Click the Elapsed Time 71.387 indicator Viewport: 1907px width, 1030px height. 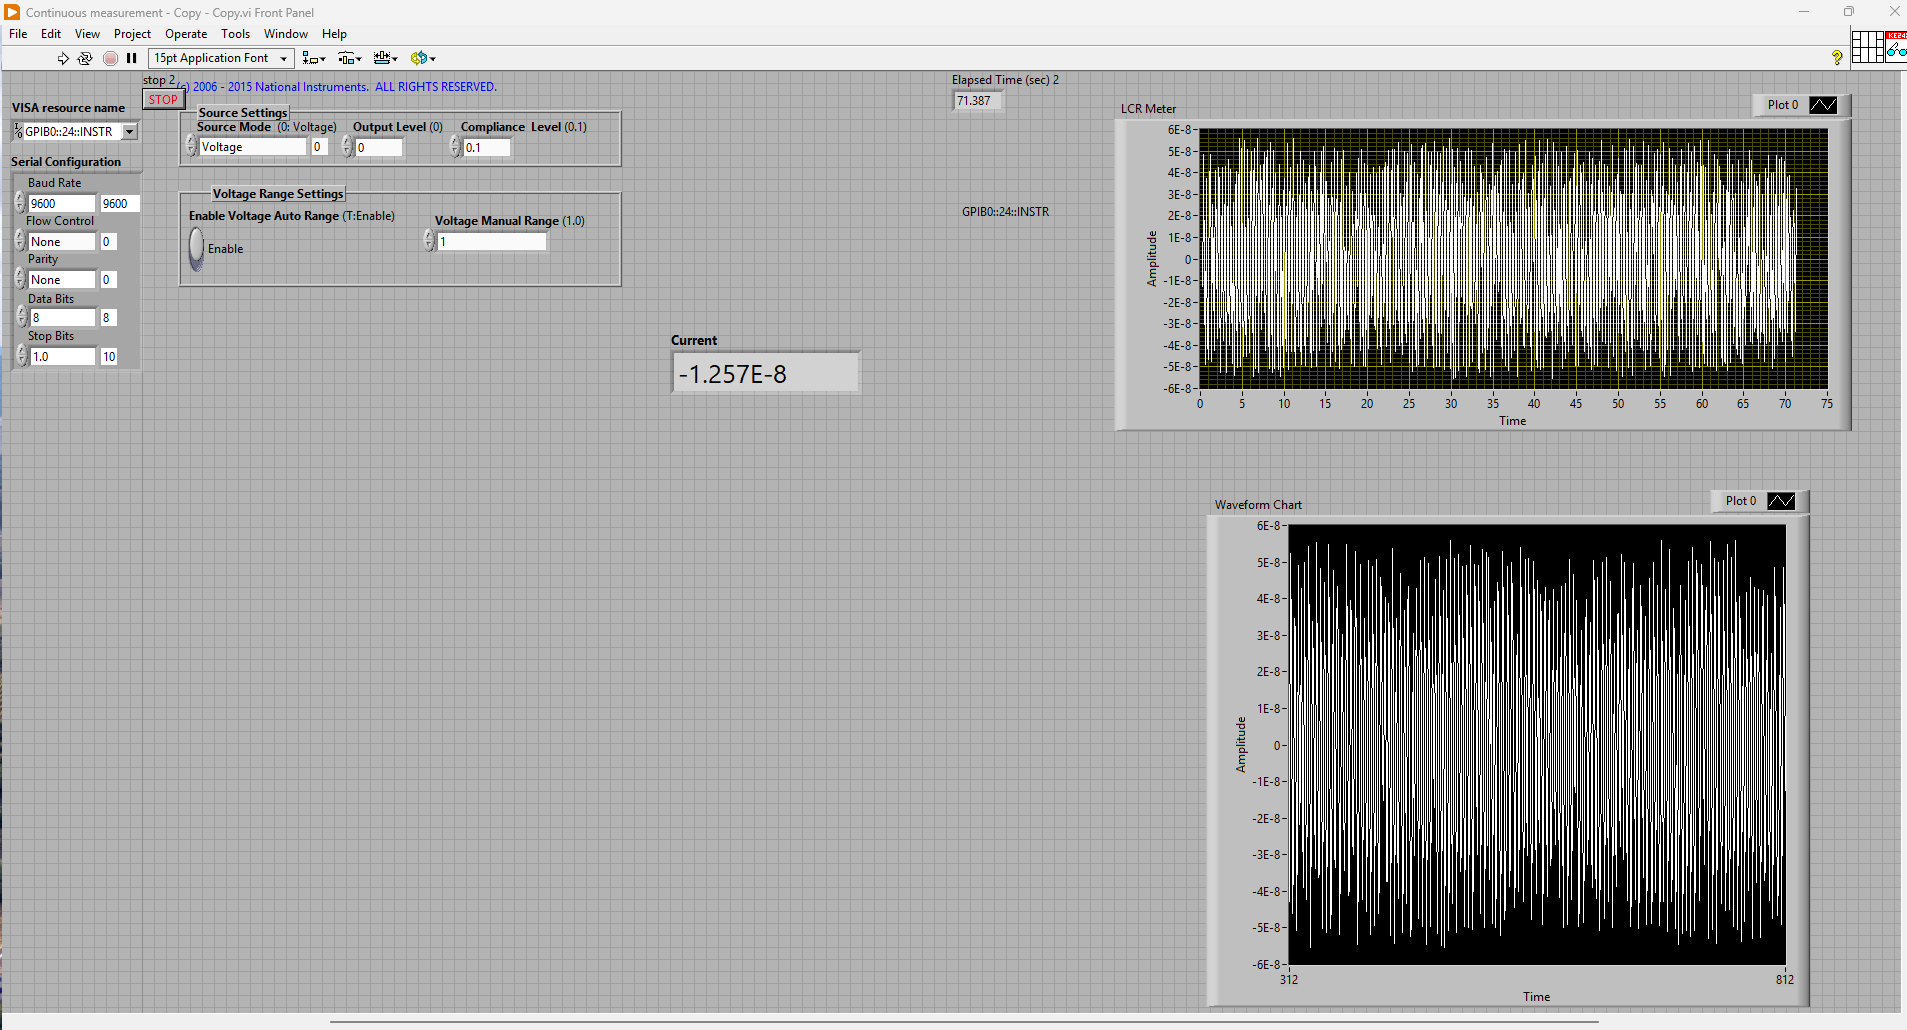[977, 101]
